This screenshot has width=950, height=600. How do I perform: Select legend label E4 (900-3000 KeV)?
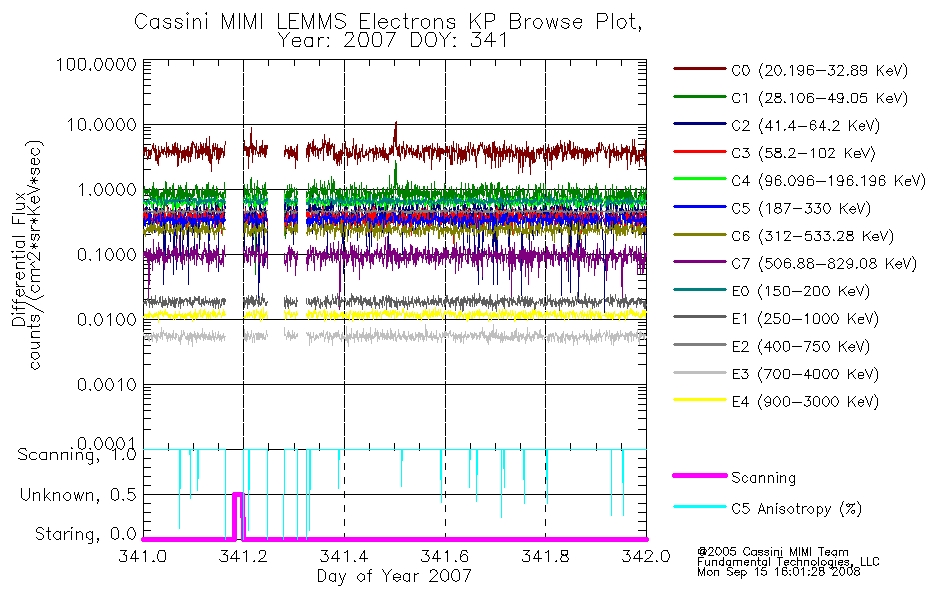coord(805,402)
